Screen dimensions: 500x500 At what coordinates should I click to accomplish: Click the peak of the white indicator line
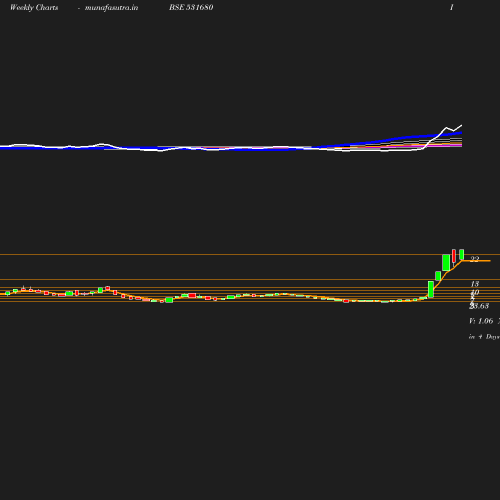tap(462, 125)
